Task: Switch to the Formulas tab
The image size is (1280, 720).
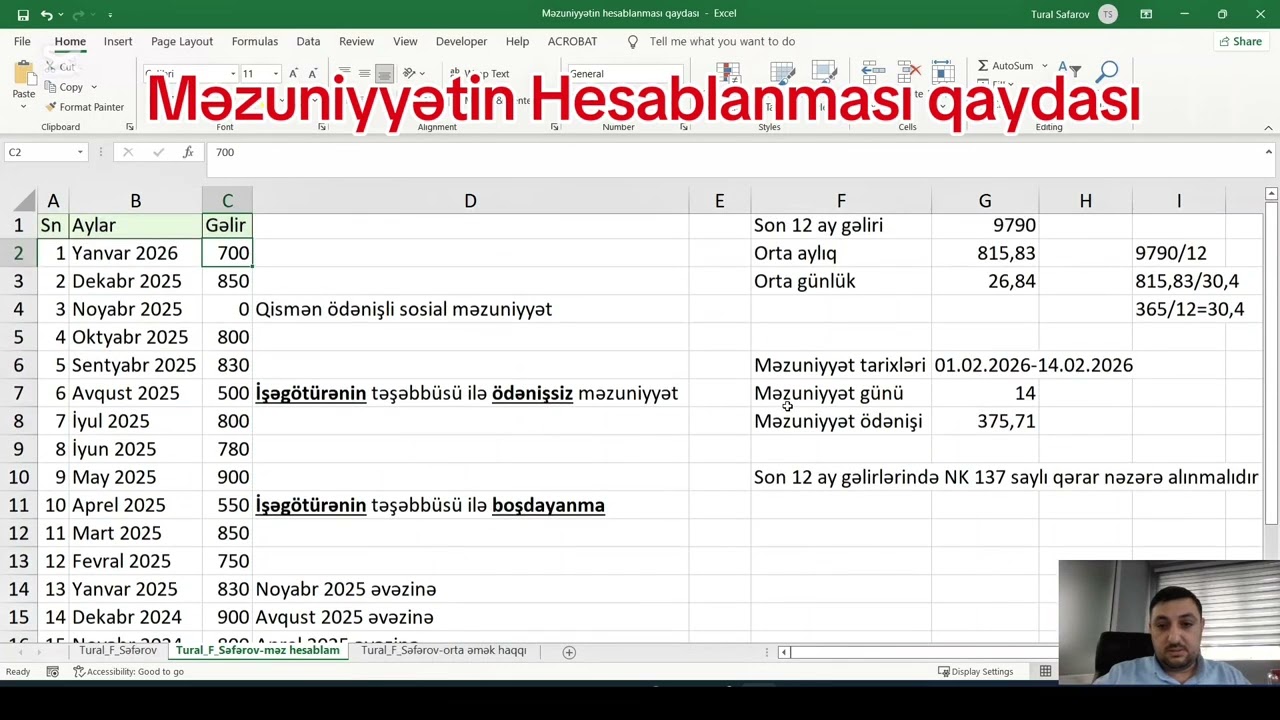Action: [x=255, y=41]
